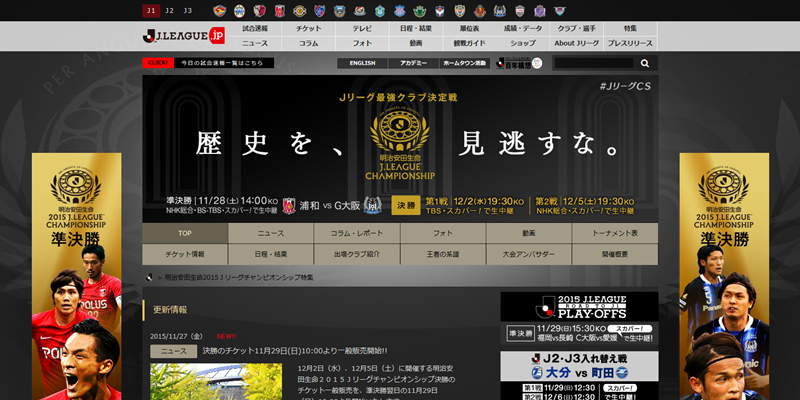Select the J1 league tab
Viewport: 800px width, 400px height.
point(151,11)
